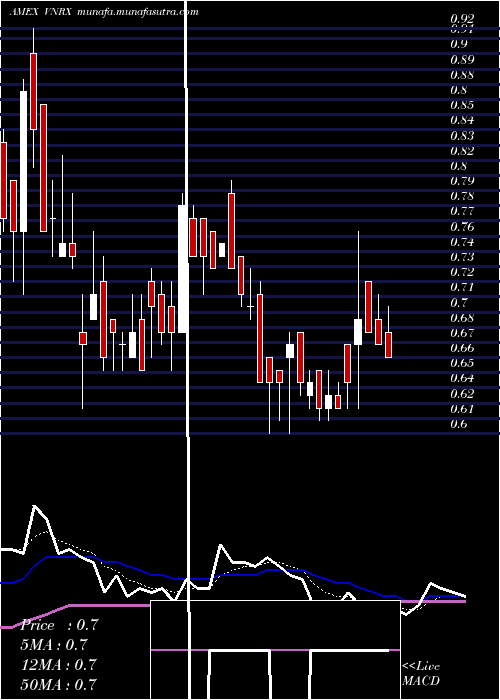
Task: Click the 0.71 price axis label
Action: click(x=462, y=287)
